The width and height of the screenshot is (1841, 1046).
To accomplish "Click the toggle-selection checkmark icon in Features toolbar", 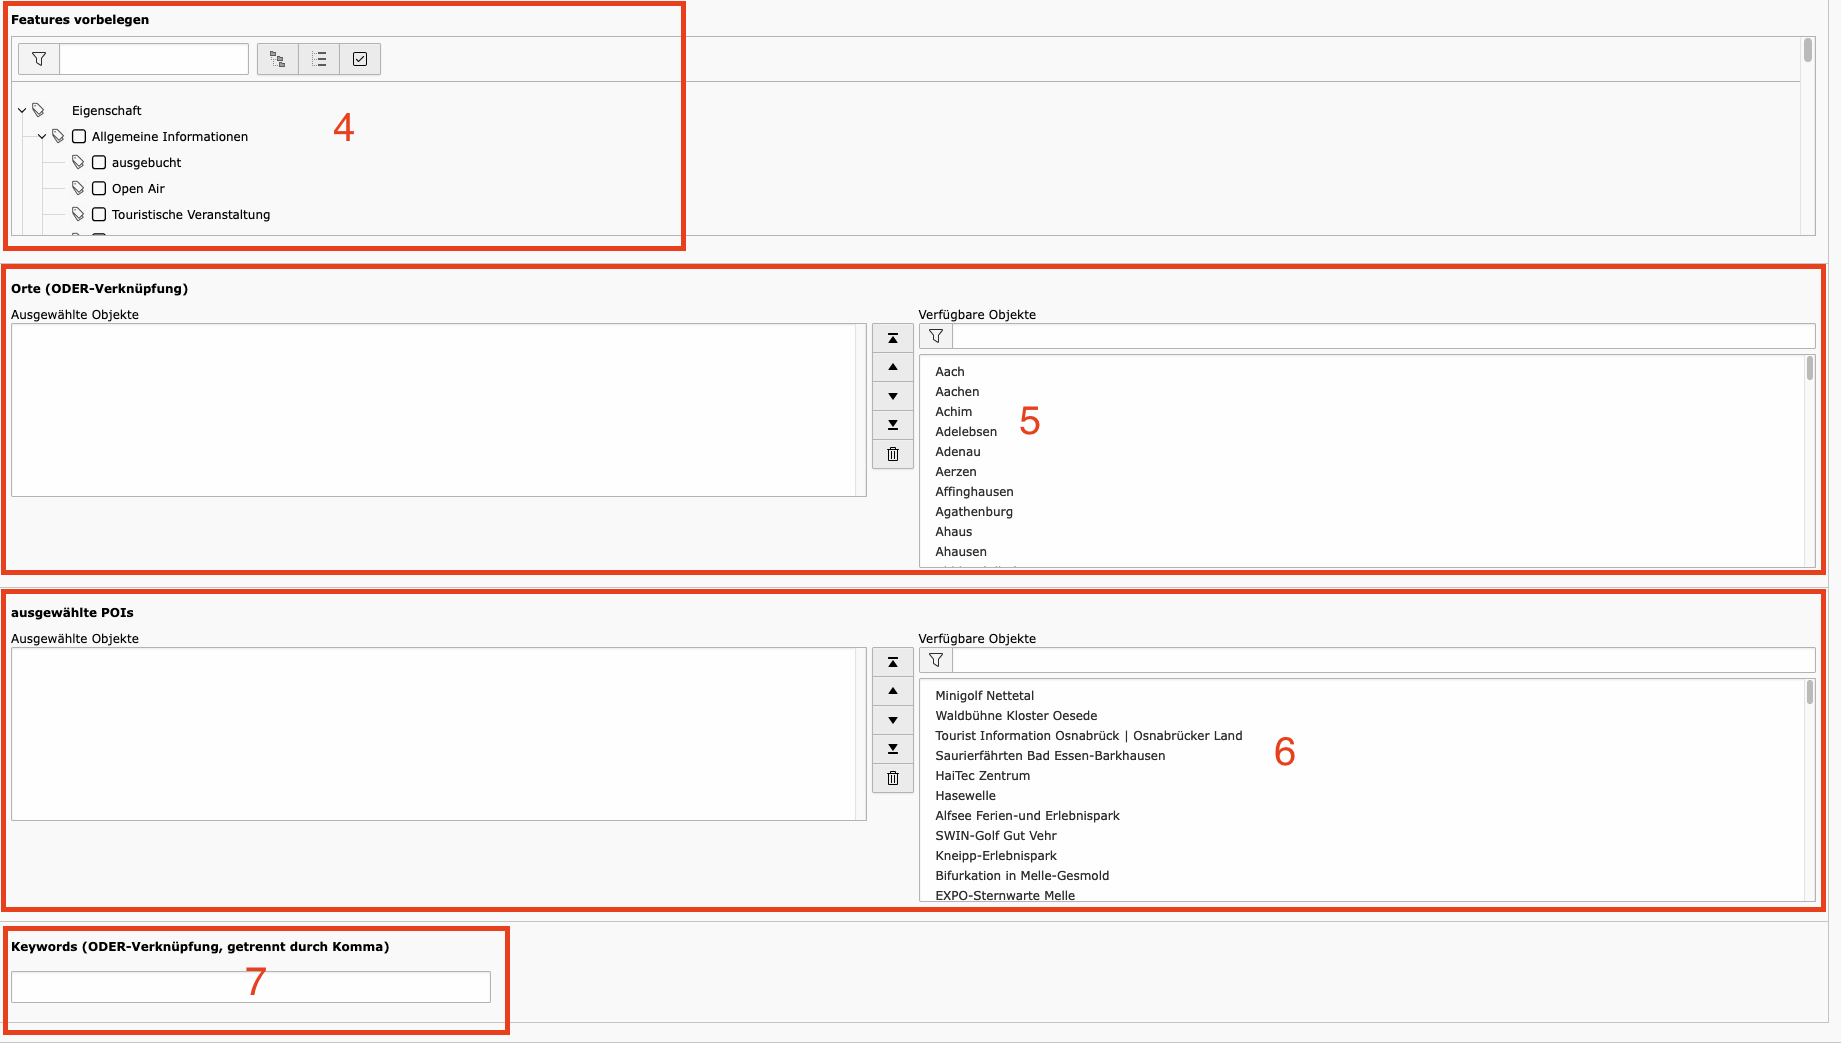I will point(360,59).
